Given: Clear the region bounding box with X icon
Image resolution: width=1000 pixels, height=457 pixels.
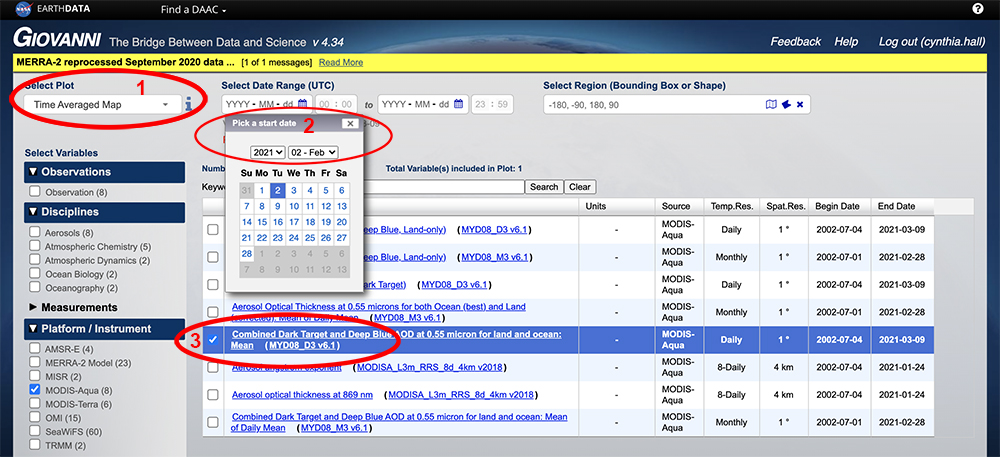Looking at the screenshot, I should tap(800, 105).
